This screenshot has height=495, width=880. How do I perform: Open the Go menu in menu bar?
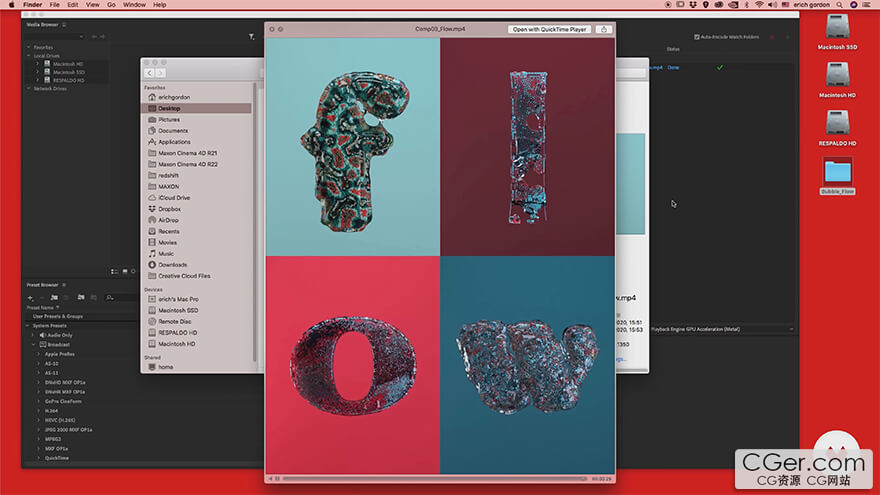click(x=111, y=5)
